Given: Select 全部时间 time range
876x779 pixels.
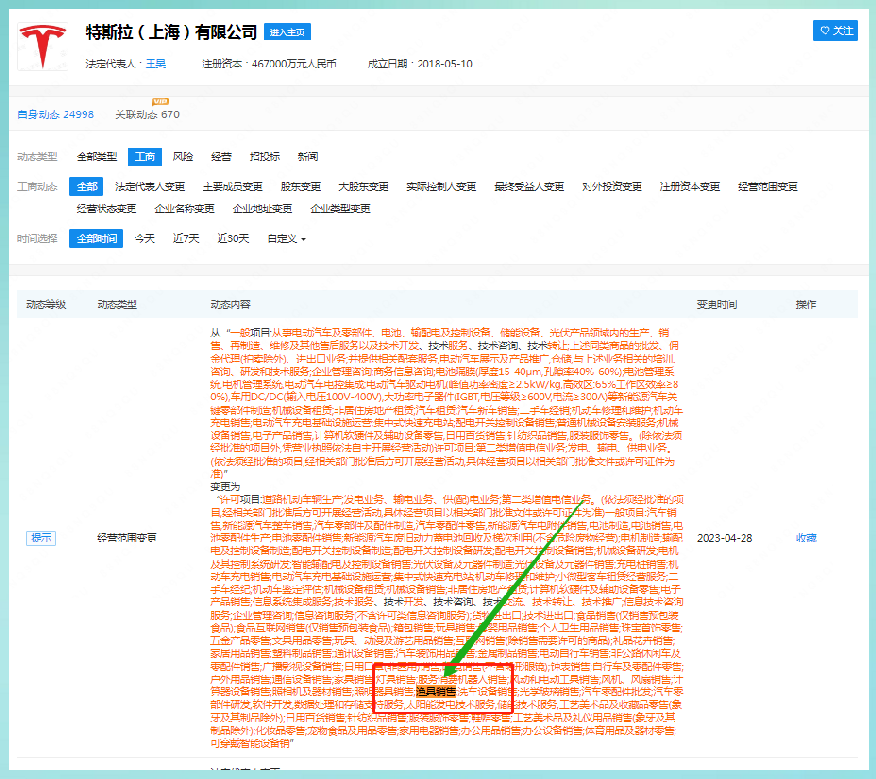Looking at the screenshot, I should point(96,239).
